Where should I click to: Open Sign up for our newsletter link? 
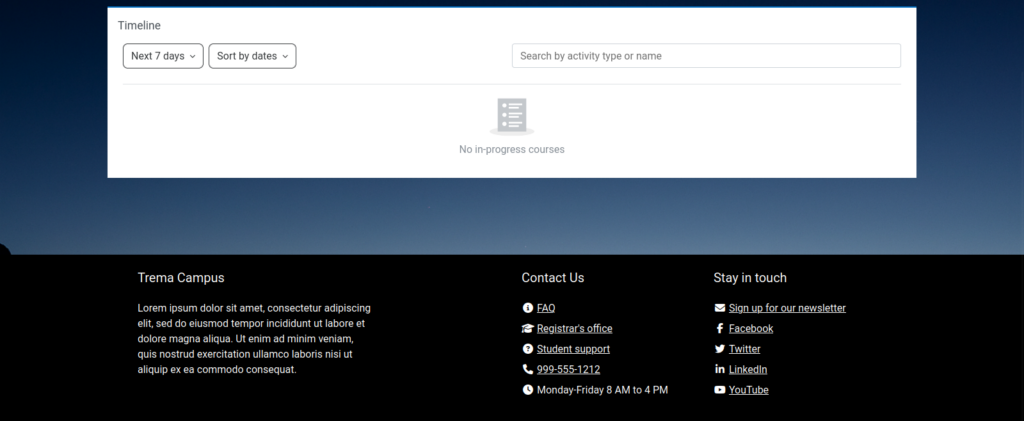pyautogui.click(x=787, y=308)
